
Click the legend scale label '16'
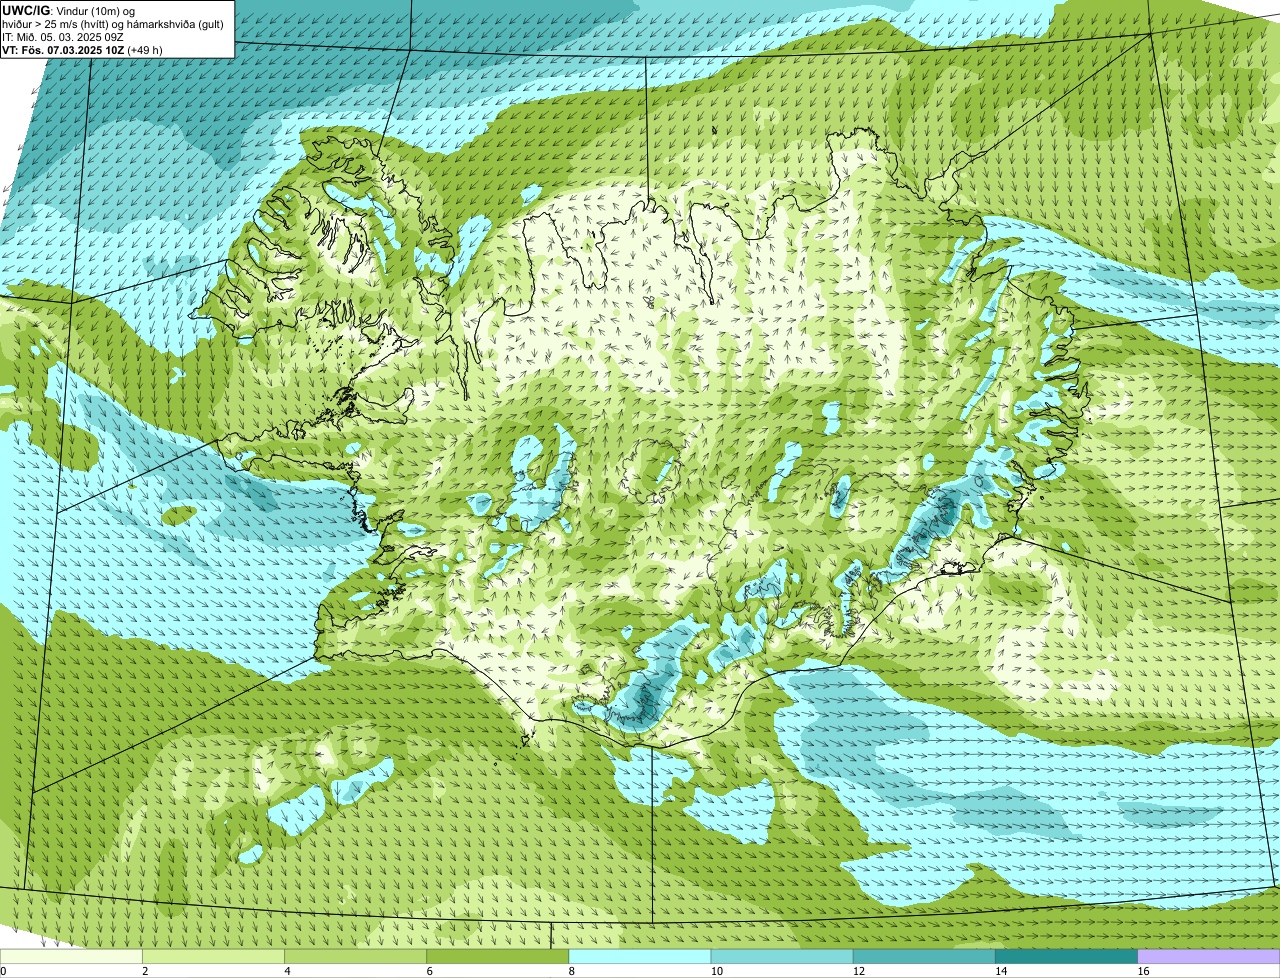click(x=1142, y=971)
